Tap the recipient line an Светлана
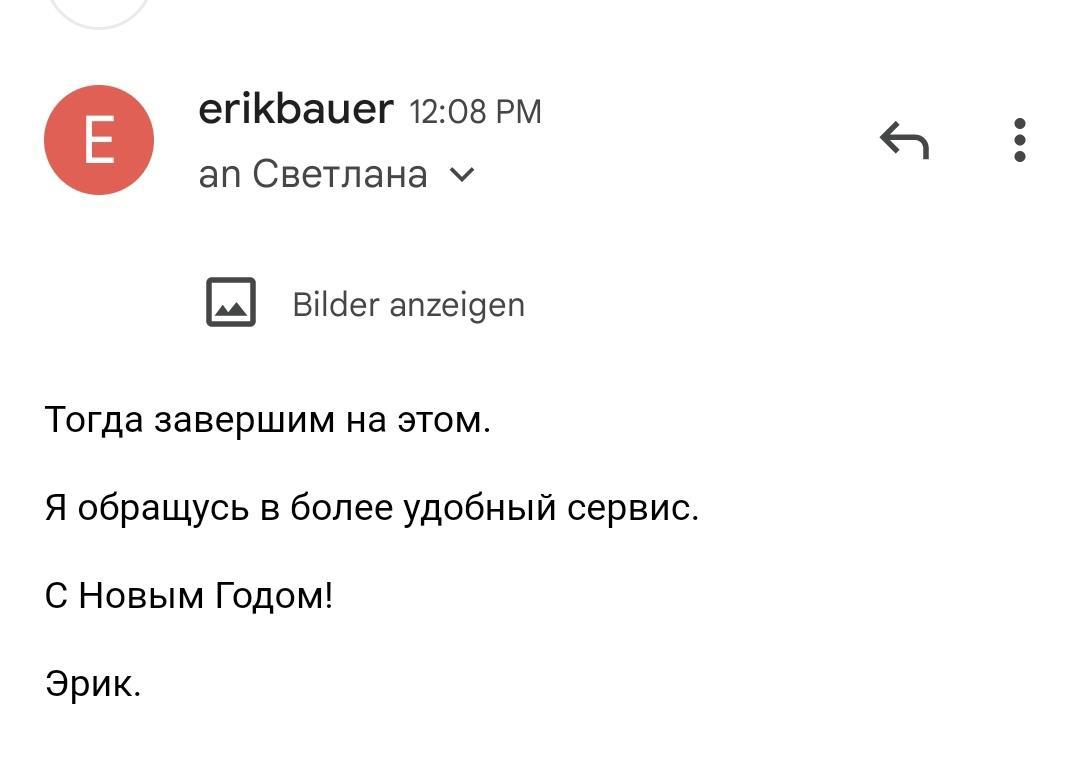The width and height of the screenshot is (1080, 768). [x=313, y=175]
